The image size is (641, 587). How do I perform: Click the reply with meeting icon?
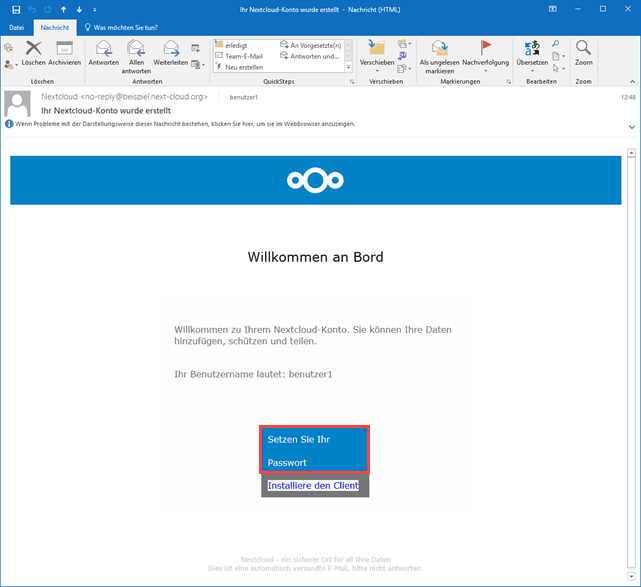coord(196,49)
